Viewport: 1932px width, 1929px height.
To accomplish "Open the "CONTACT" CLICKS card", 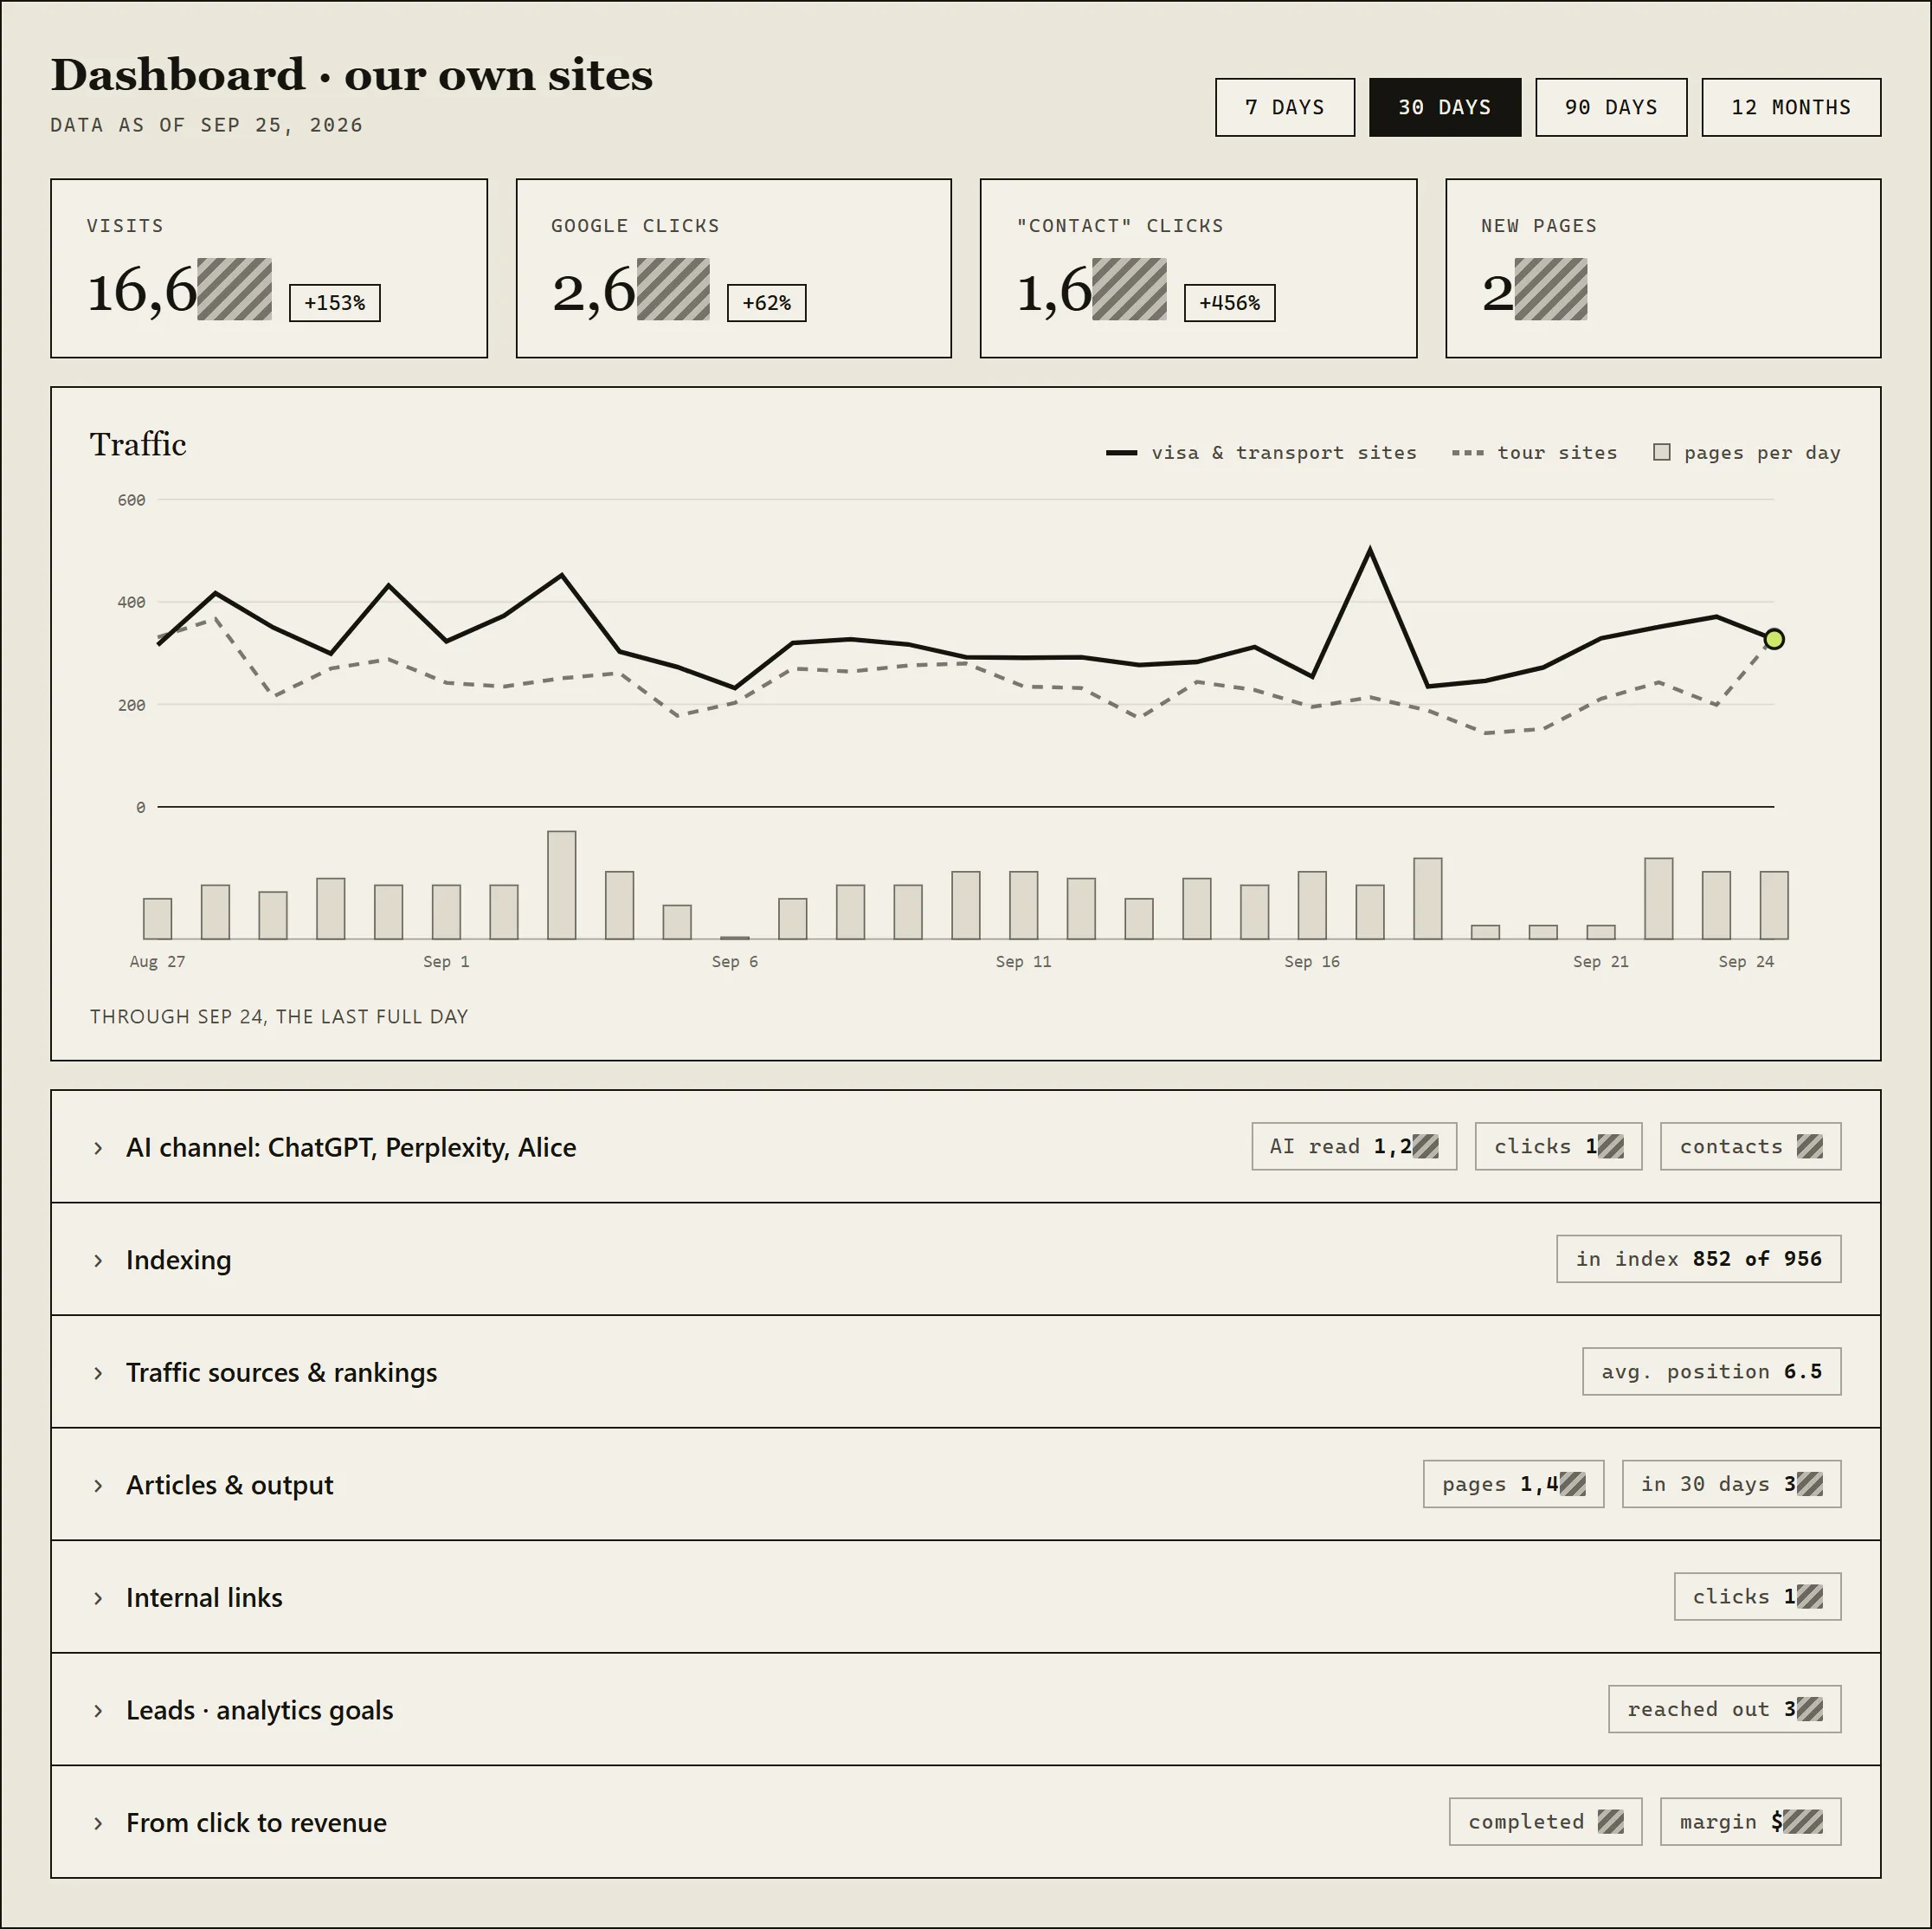I will [x=1198, y=268].
